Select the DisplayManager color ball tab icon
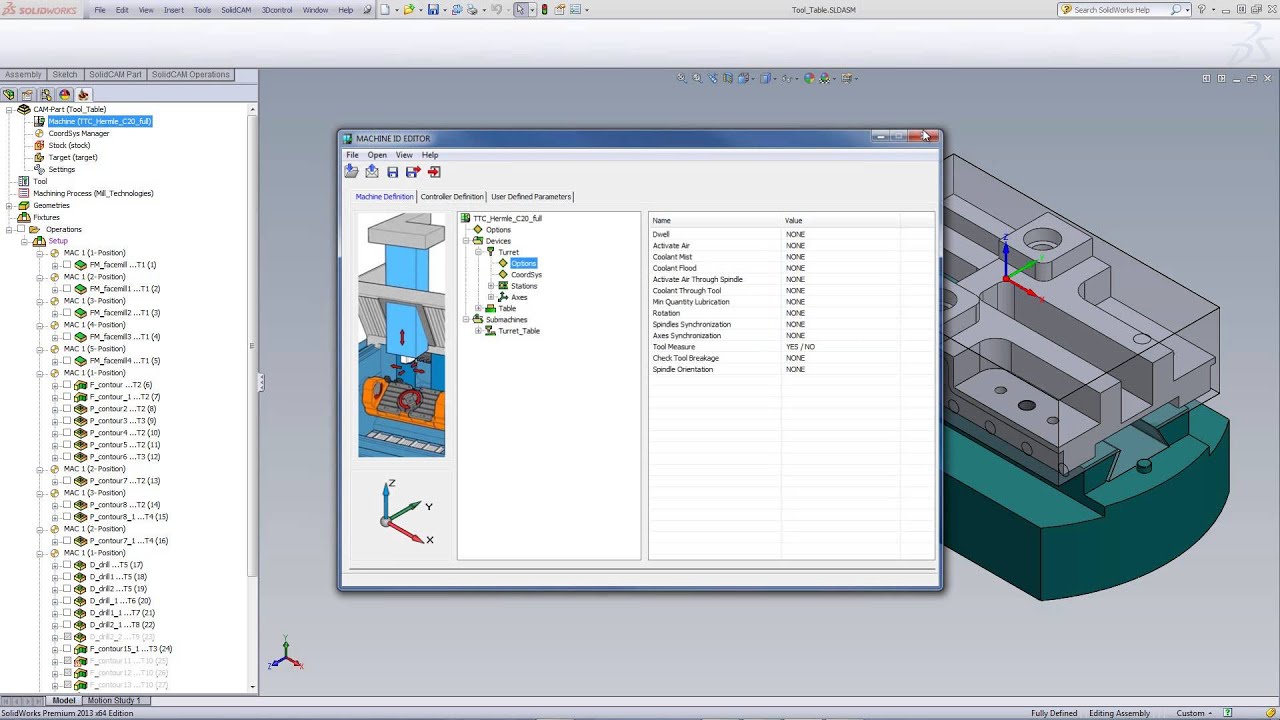This screenshot has height=720, width=1280. (65, 95)
